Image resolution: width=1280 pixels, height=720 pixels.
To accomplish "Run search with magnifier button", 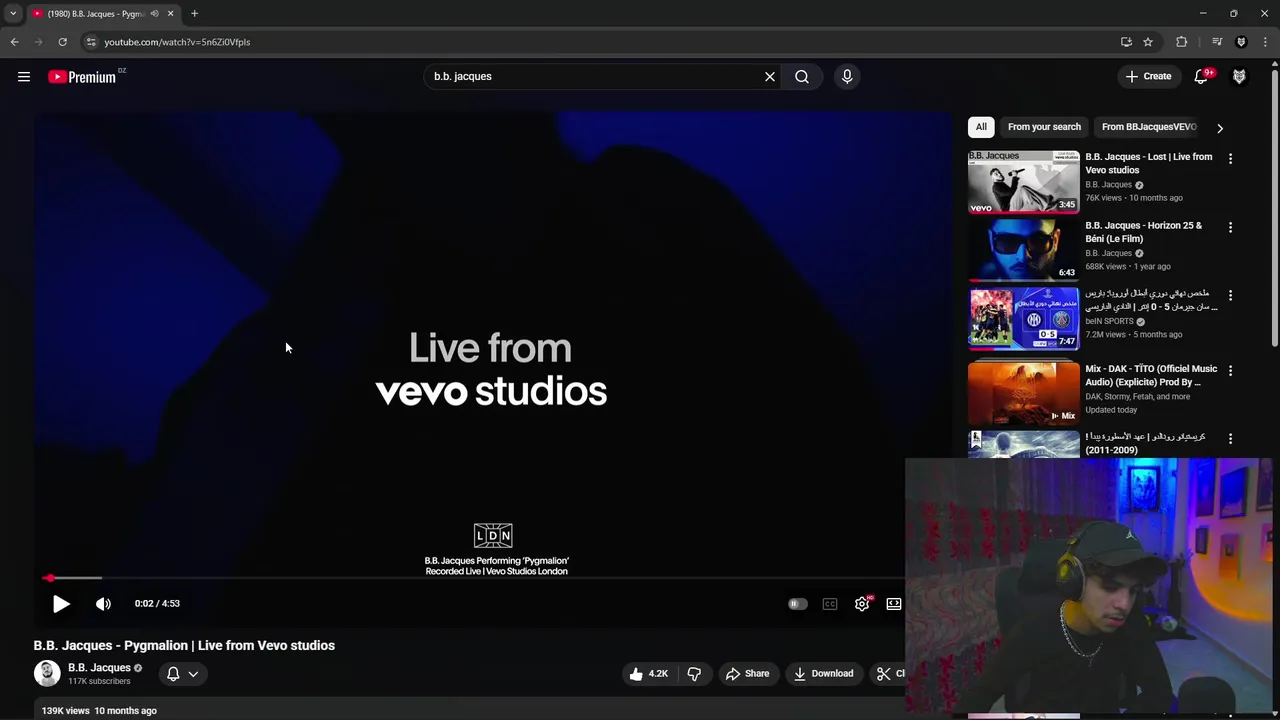I will (x=802, y=76).
